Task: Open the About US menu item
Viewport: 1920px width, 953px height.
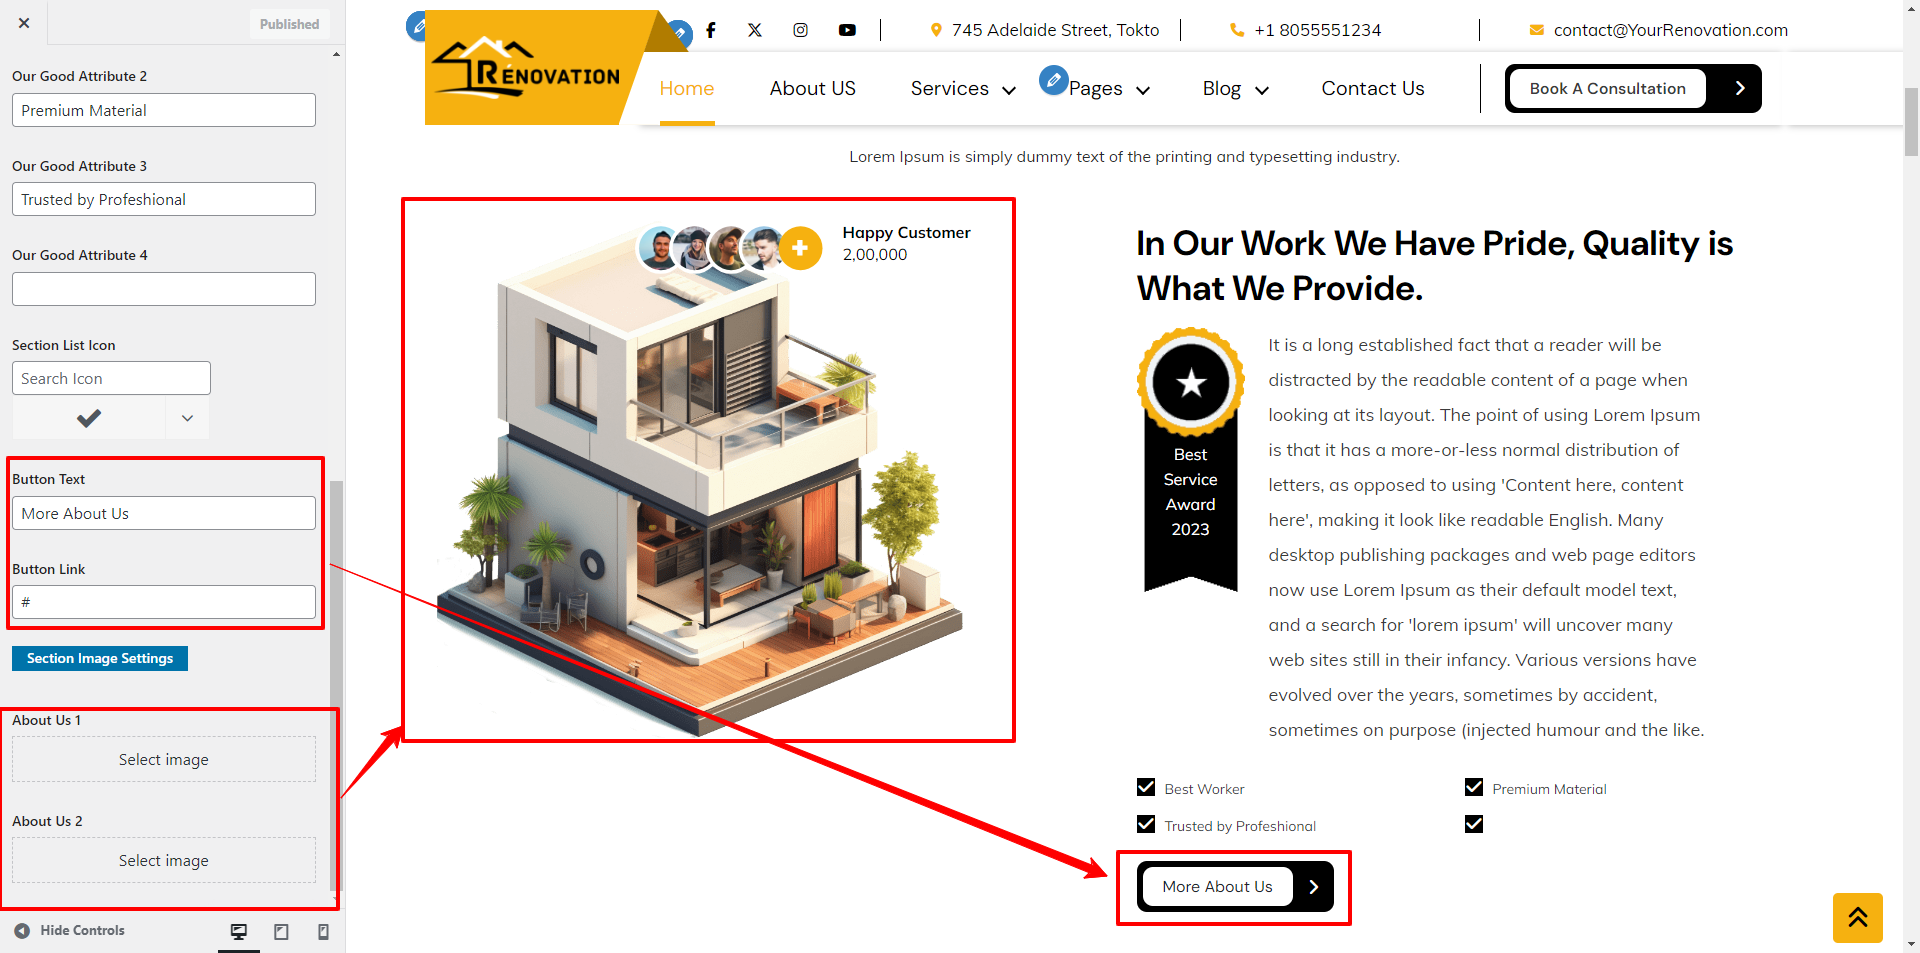Action: coord(813,89)
